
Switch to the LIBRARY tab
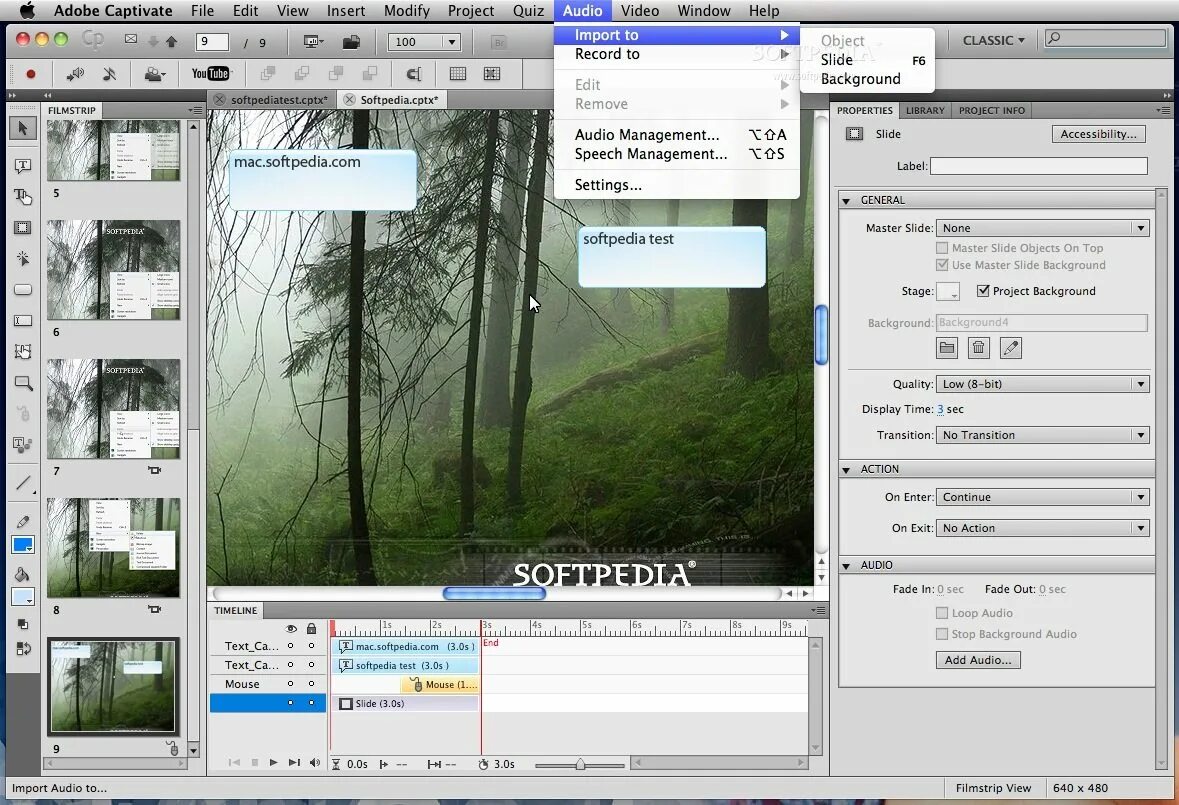[x=925, y=110]
